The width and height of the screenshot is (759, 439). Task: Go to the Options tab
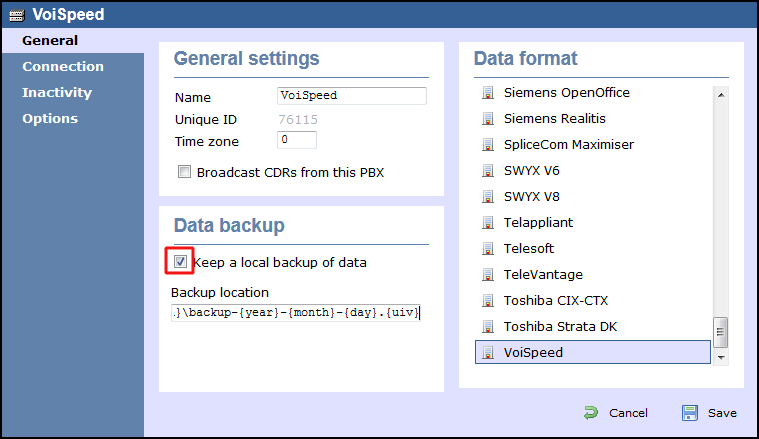tap(50, 119)
